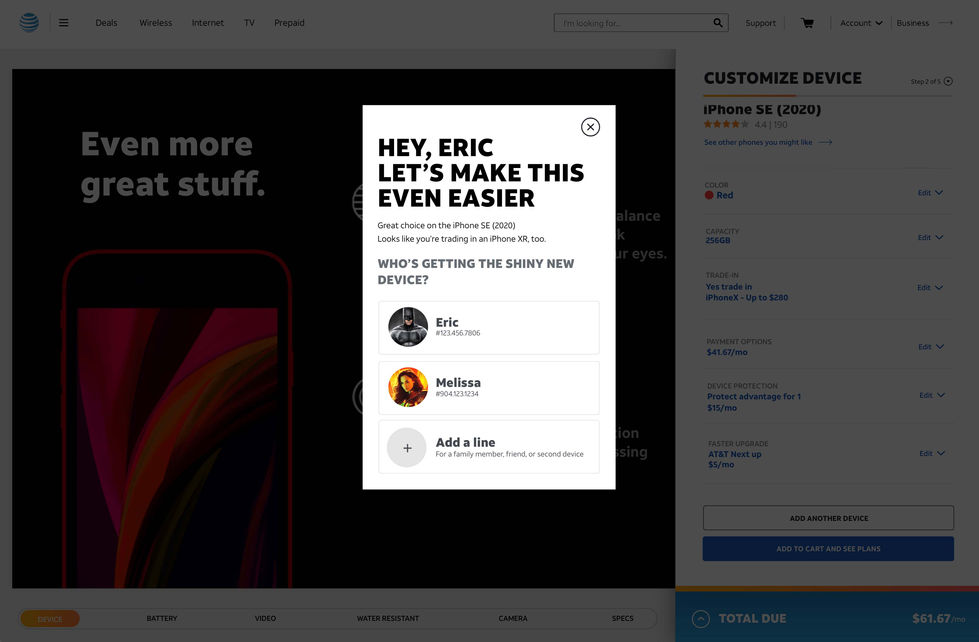The height and width of the screenshot is (642, 979).
Task: Open the Internet menu
Action: coord(207,22)
